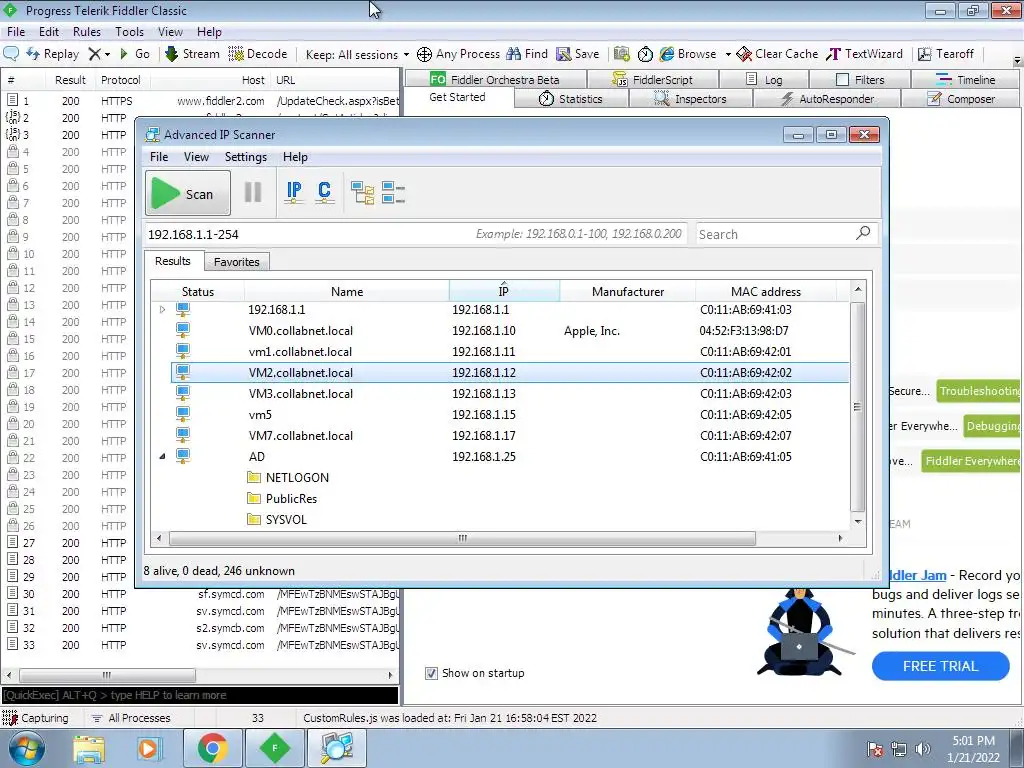The width and height of the screenshot is (1024, 768).
Task: Click the C subnet class icon
Action: coord(324,193)
